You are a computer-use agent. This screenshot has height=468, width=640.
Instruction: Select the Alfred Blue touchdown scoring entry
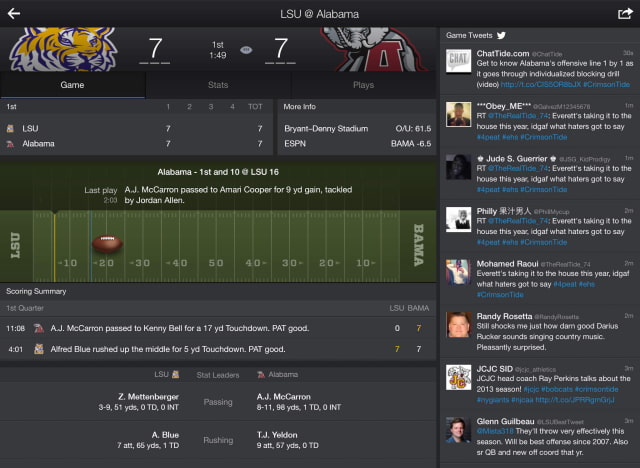(218, 349)
